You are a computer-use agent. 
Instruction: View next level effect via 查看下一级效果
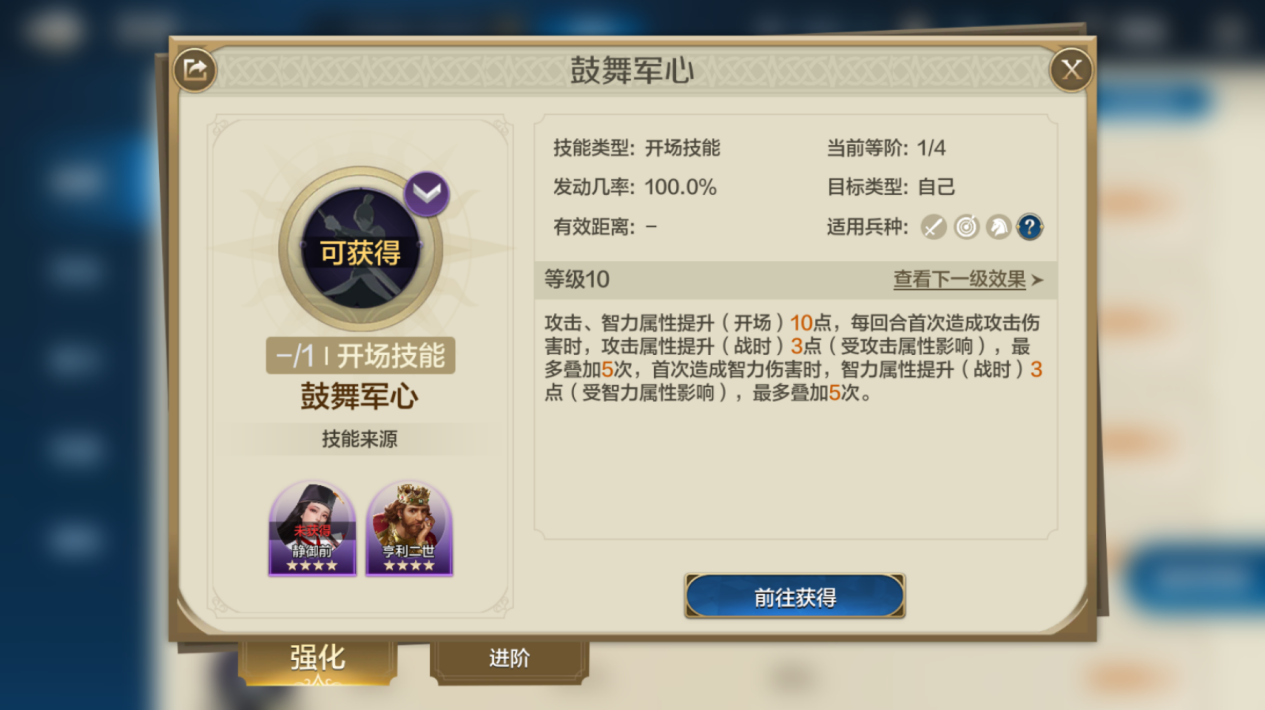point(959,280)
